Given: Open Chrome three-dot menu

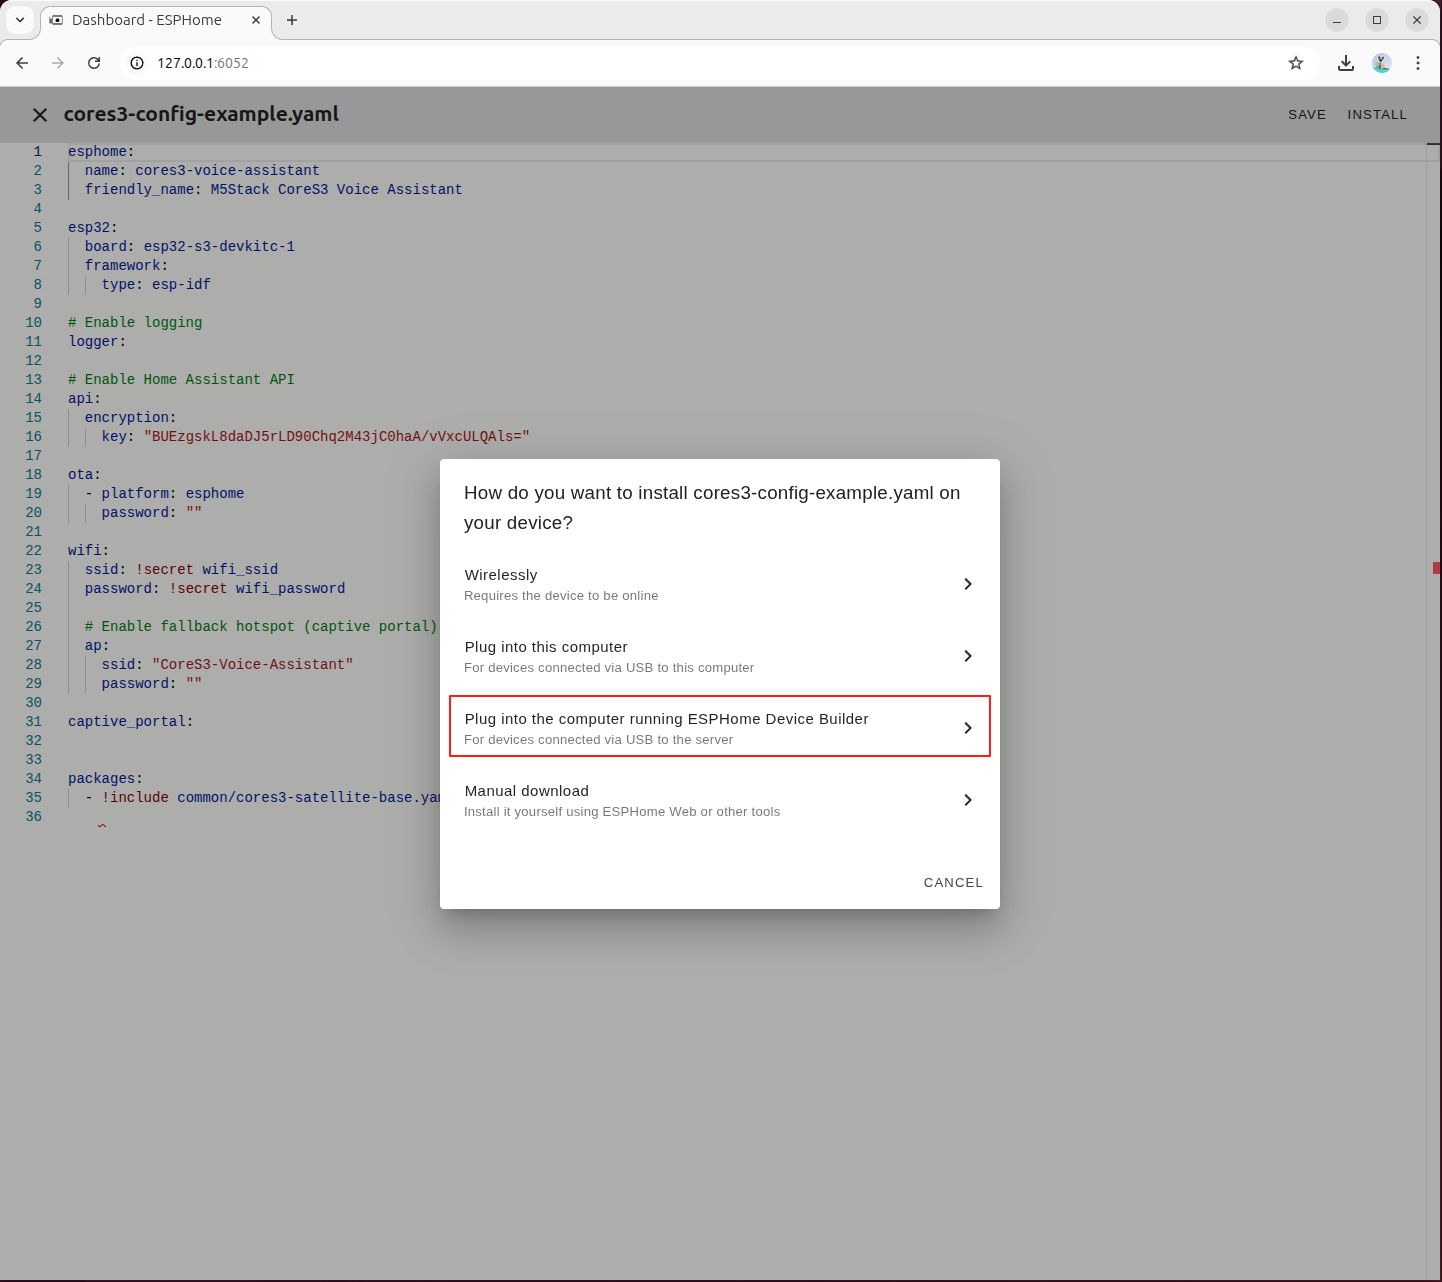Looking at the screenshot, I should [x=1418, y=63].
